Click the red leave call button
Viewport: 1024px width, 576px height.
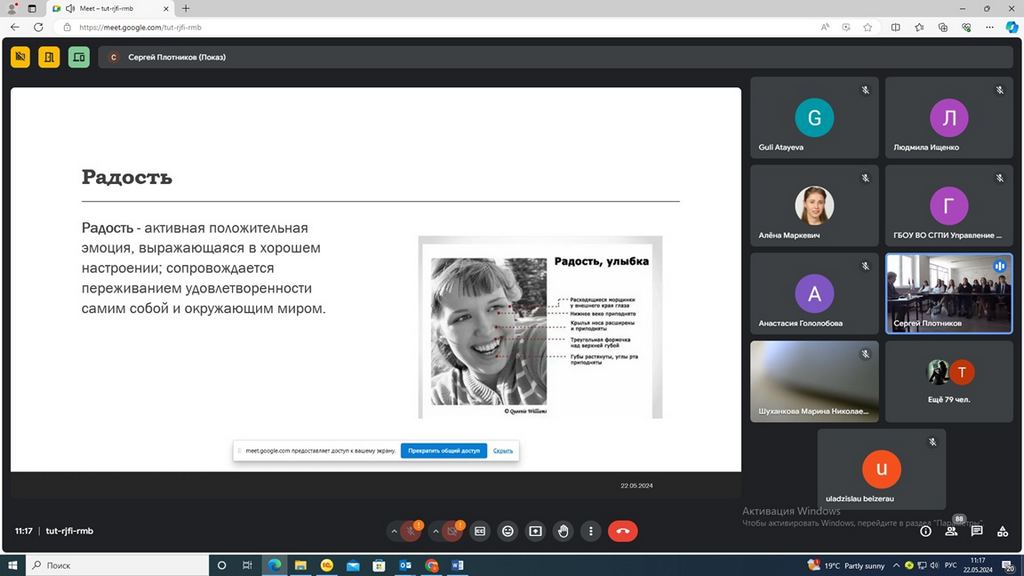point(622,531)
